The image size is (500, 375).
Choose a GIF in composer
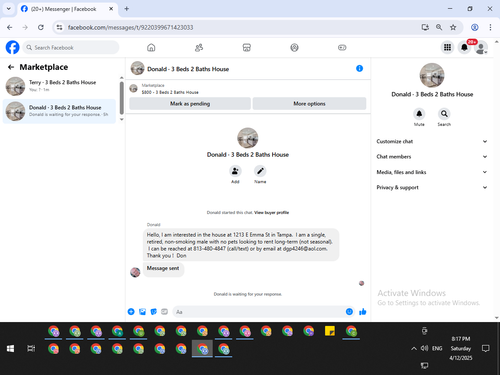pos(164,312)
